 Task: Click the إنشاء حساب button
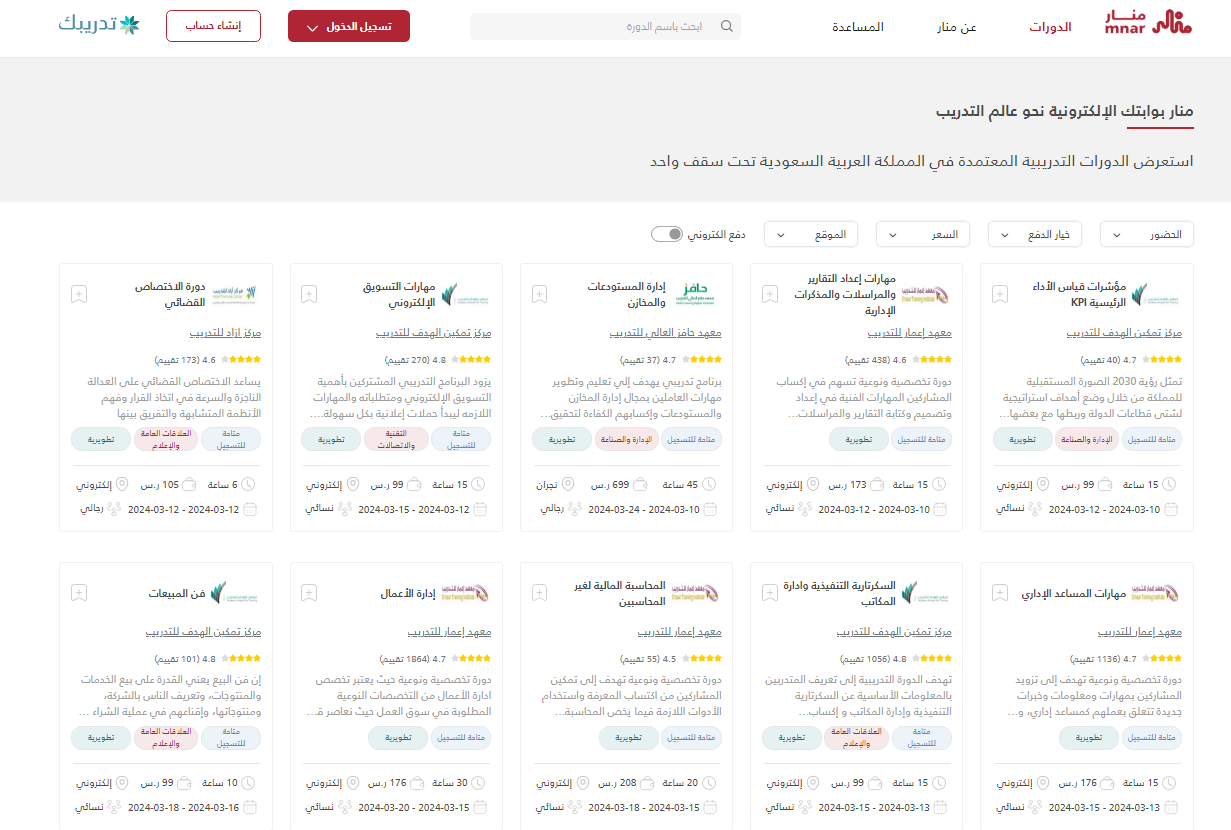click(213, 26)
